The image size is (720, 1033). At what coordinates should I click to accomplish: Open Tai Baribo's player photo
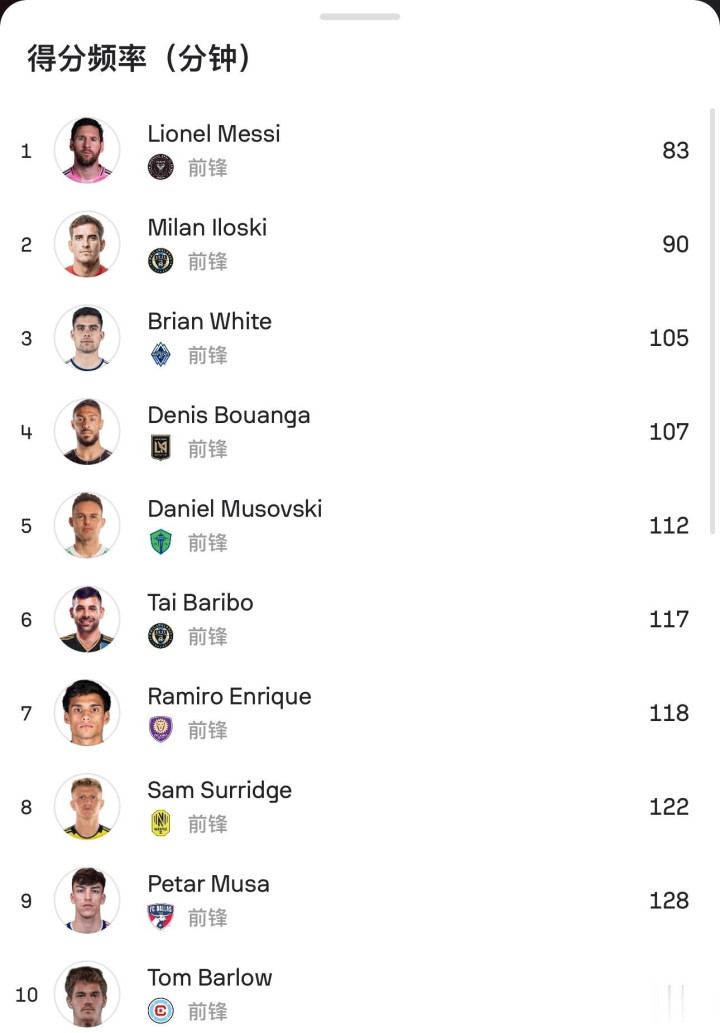click(x=87, y=619)
